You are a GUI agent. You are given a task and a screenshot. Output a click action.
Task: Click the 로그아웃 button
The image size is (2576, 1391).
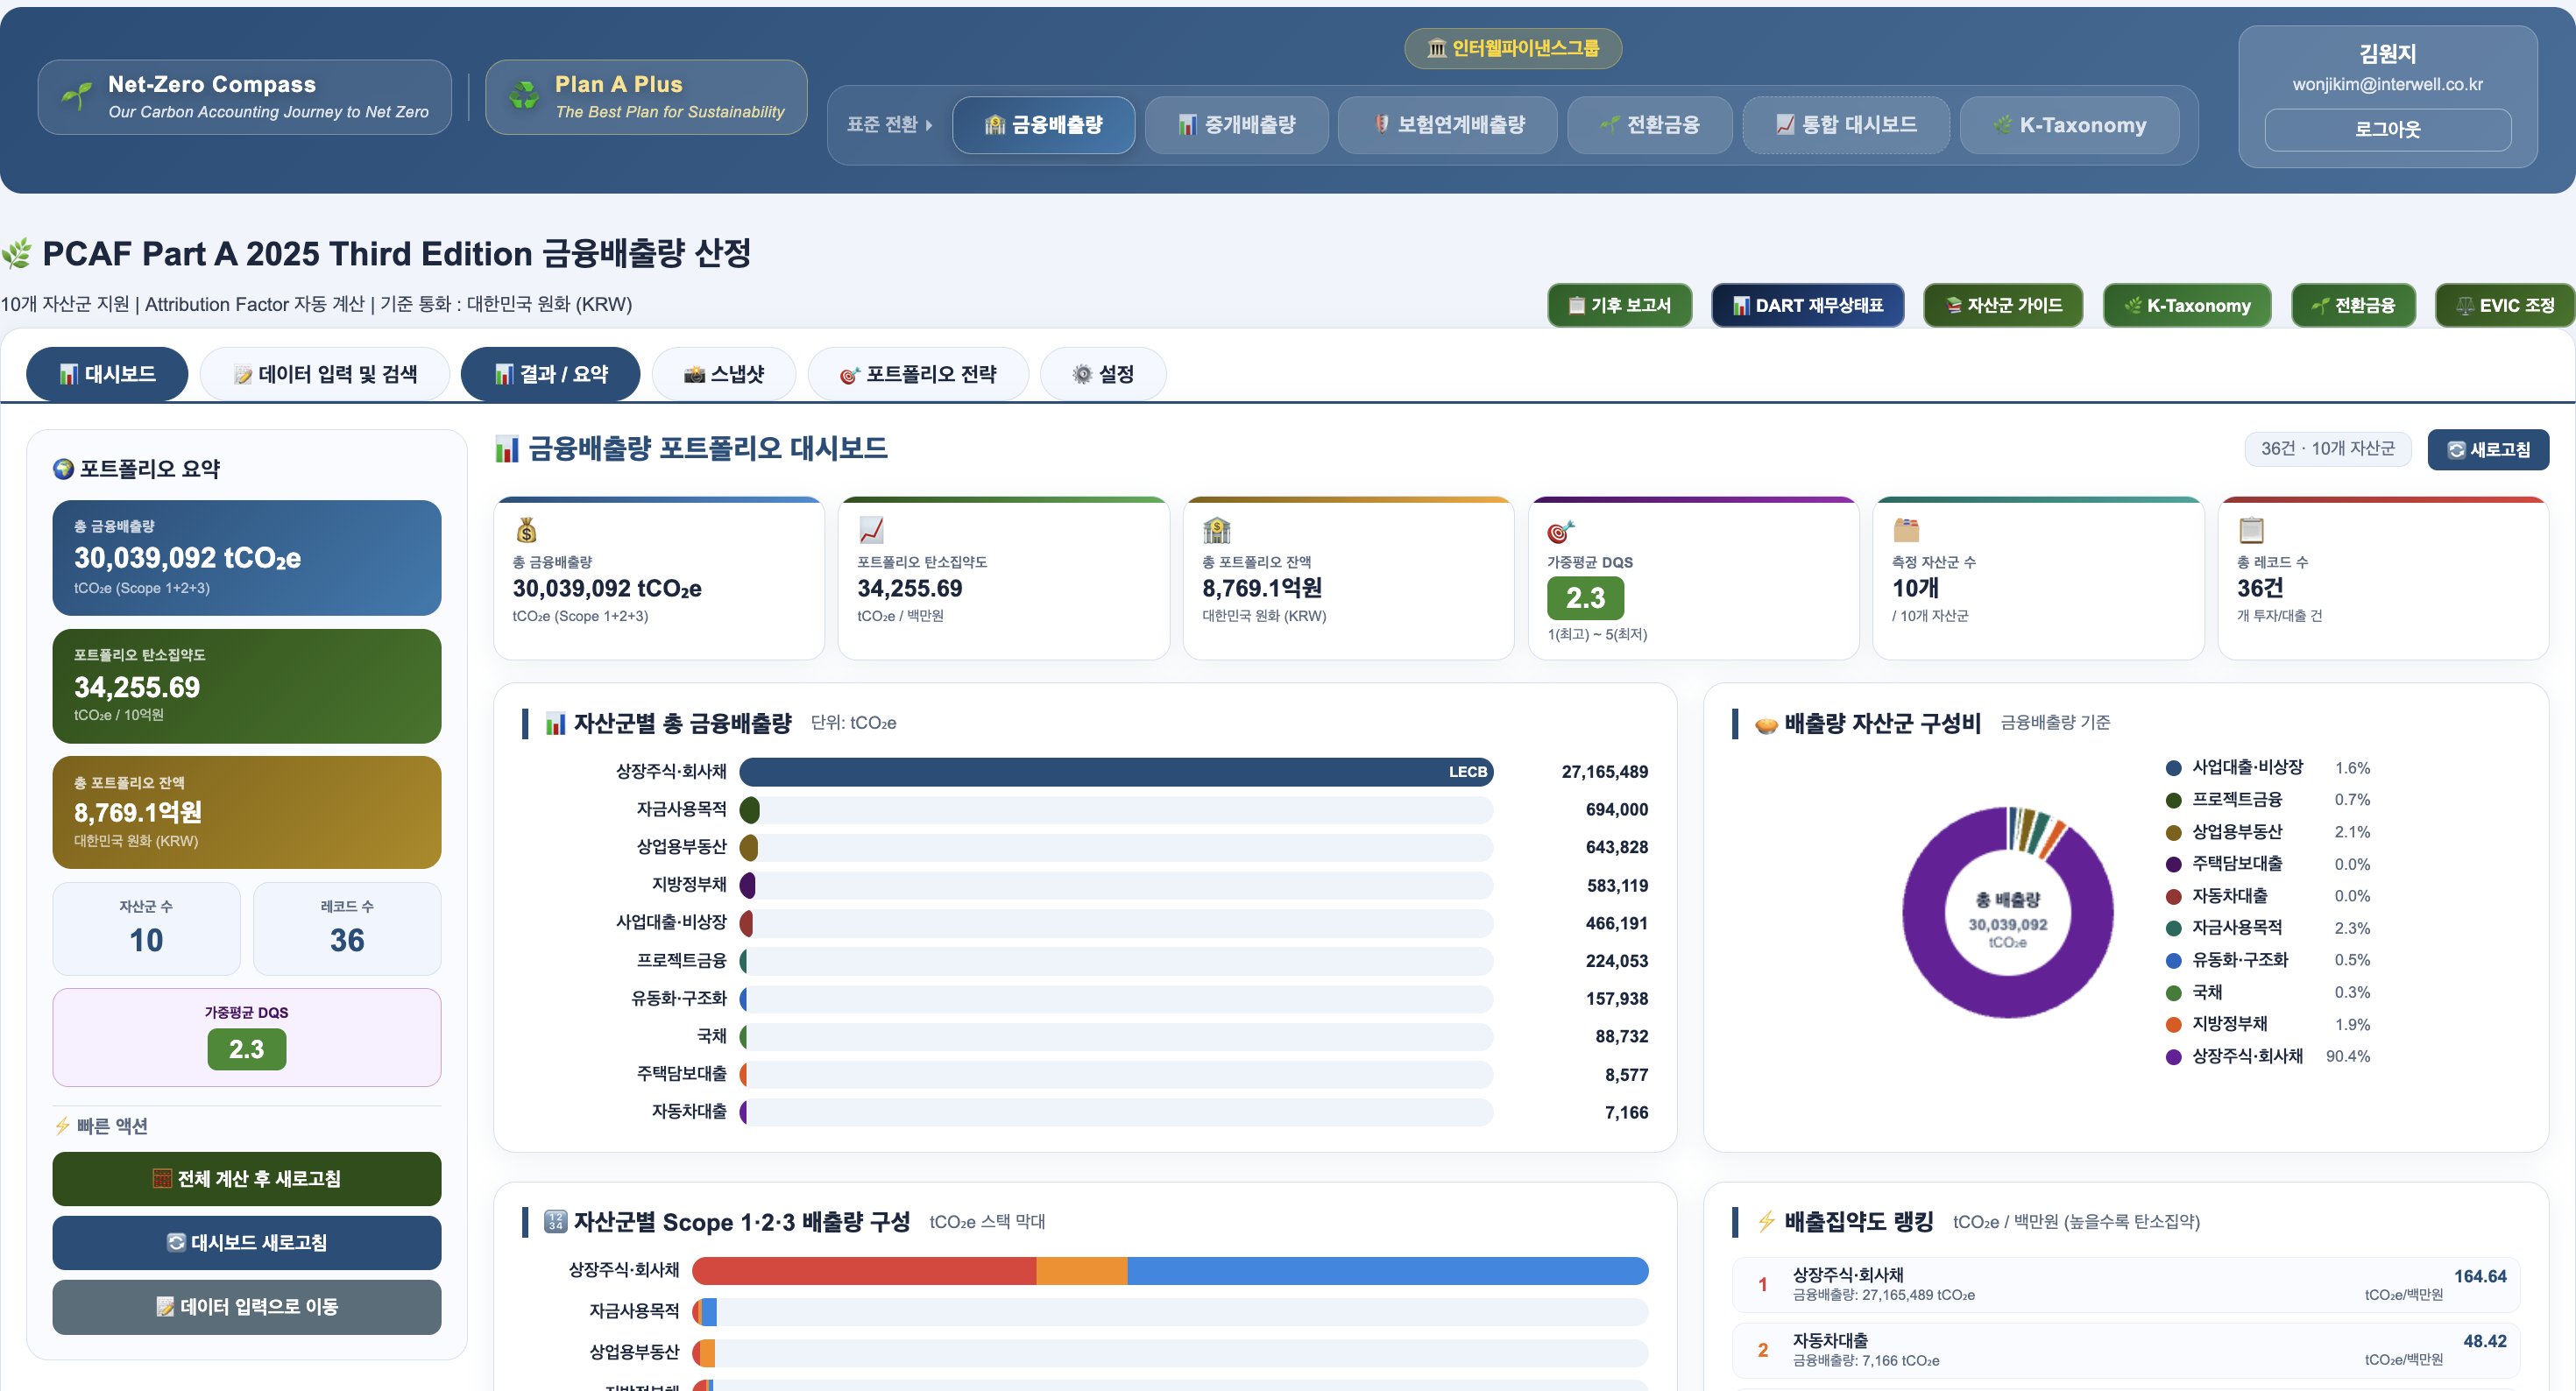[2387, 129]
